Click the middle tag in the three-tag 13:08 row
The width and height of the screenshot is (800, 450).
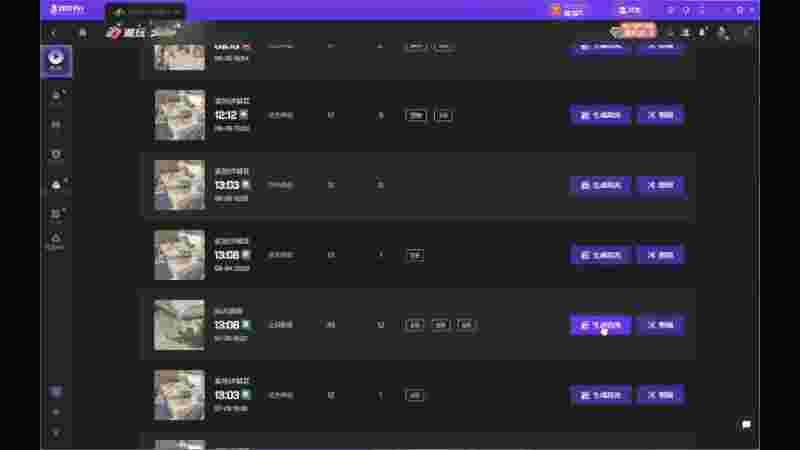click(x=440, y=325)
